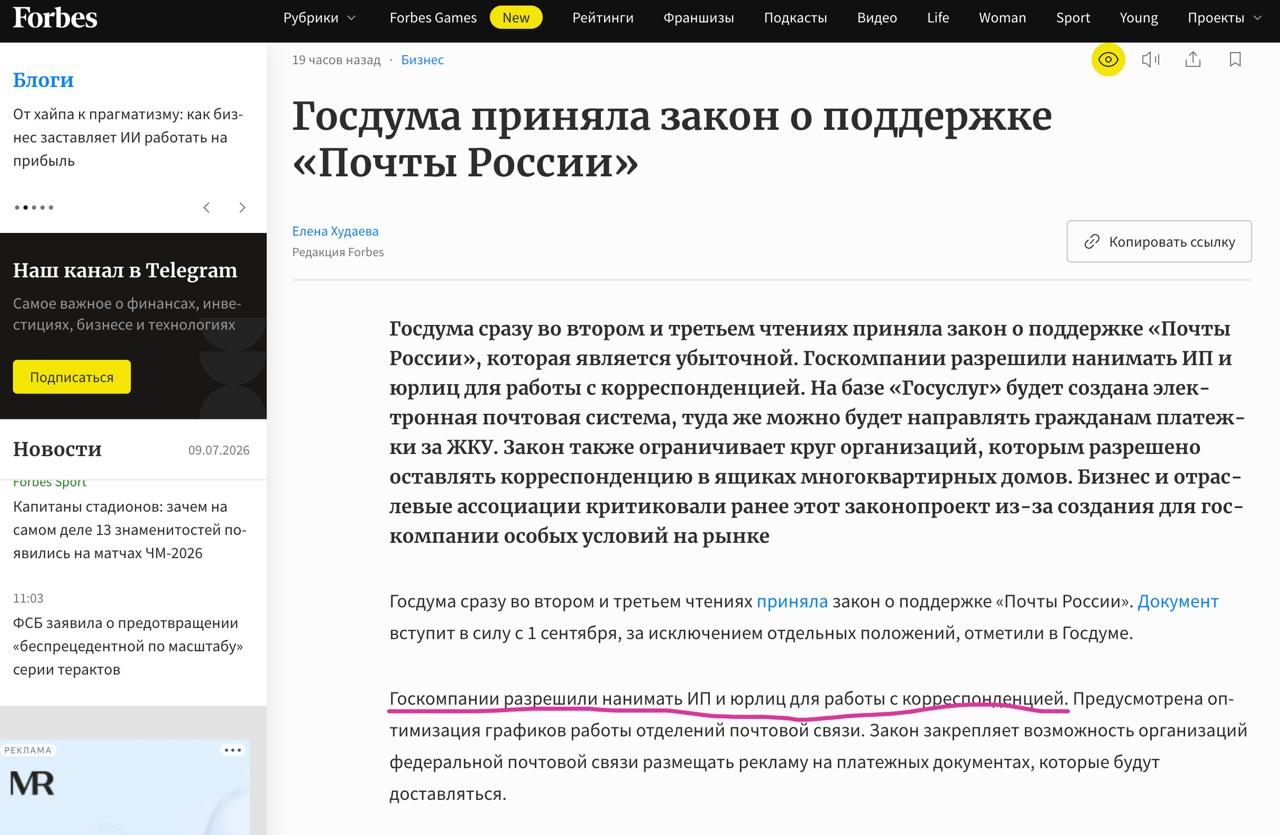Open the Рейтинги menu item

tap(605, 17)
